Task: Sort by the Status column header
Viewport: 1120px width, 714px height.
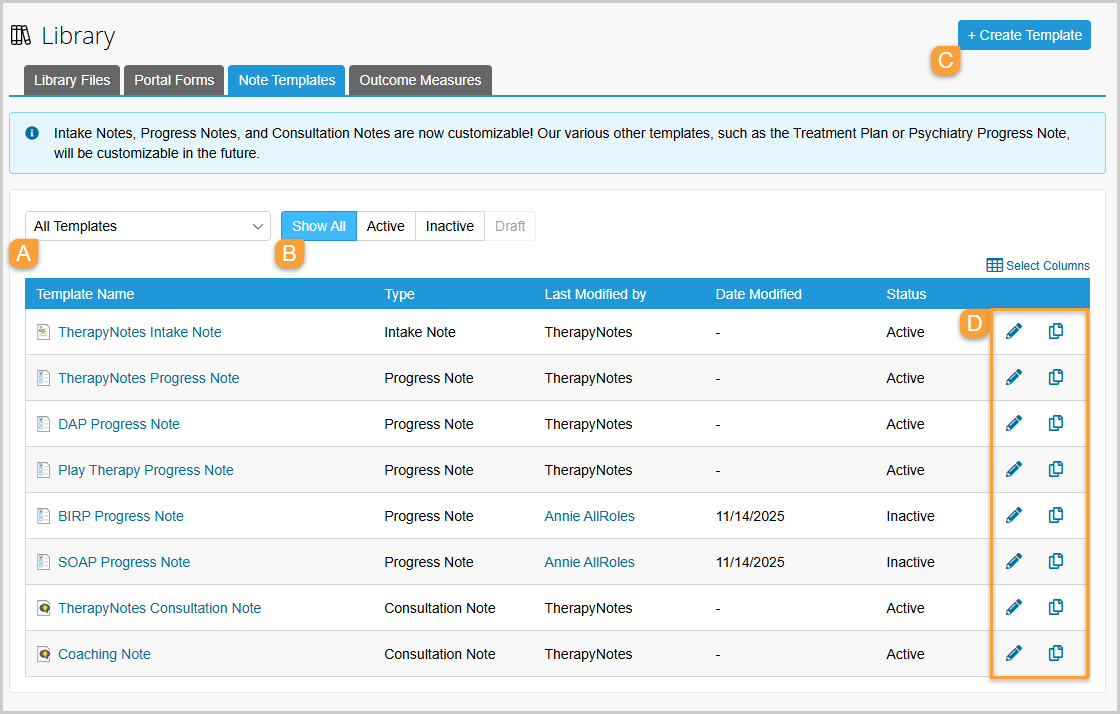Action: [x=906, y=294]
